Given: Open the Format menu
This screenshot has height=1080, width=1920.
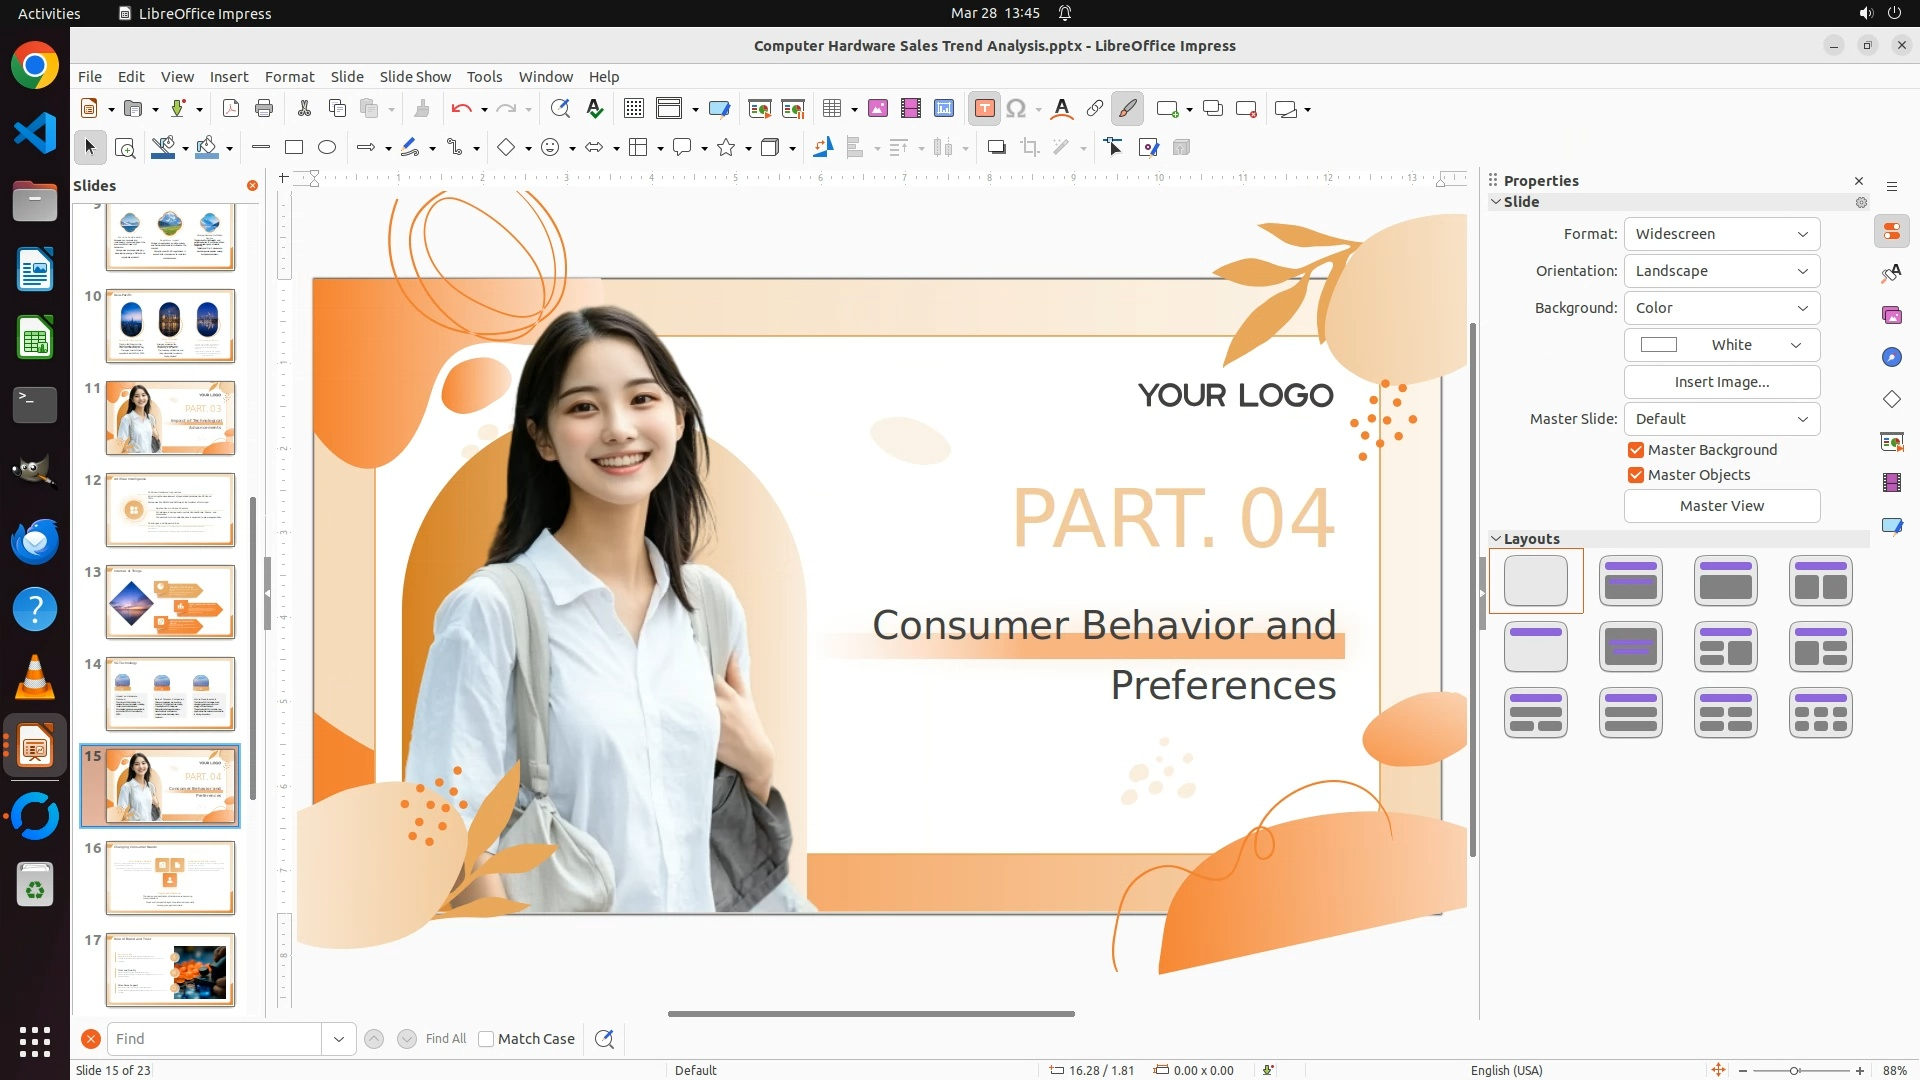Looking at the screenshot, I should pyautogui.click(x=289, y=77).
